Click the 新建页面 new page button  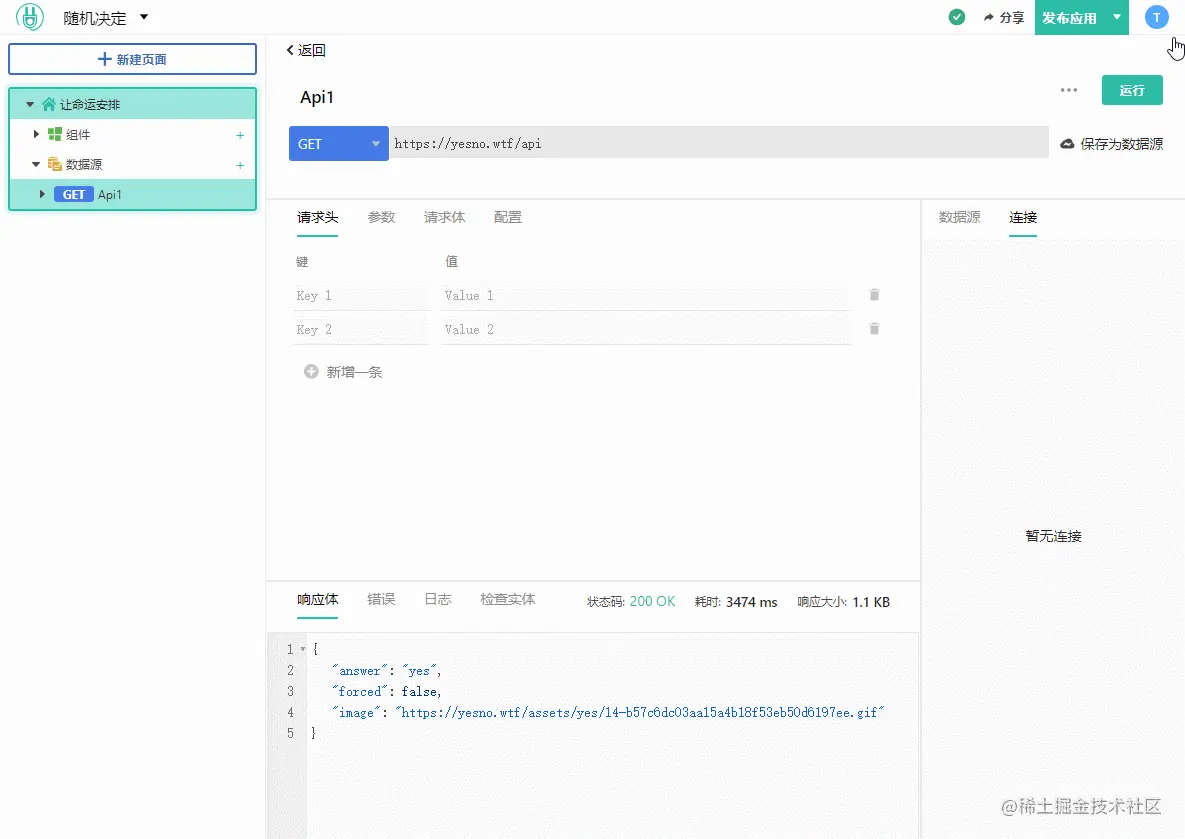coord(132,59)
